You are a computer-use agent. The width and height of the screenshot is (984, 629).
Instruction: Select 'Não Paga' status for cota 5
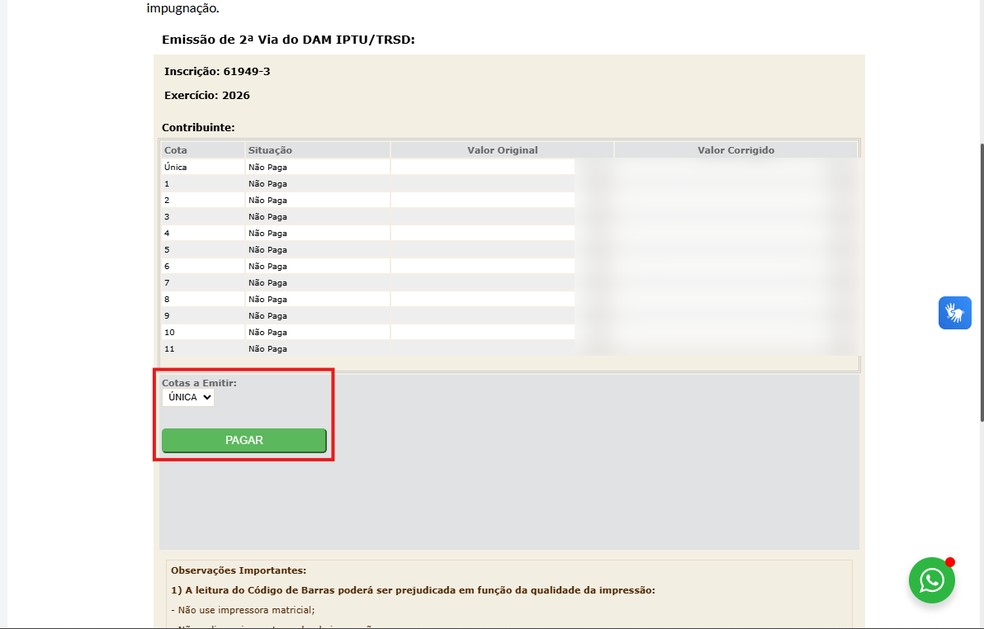click(317, 249)
